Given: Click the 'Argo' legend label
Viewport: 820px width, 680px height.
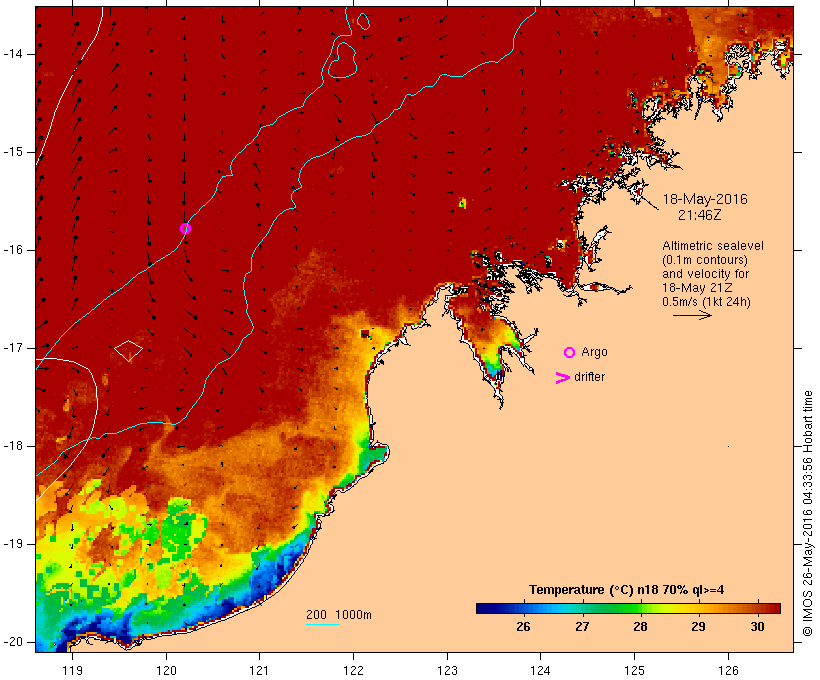Looking at the screenshot, I should tap(594, 352).
